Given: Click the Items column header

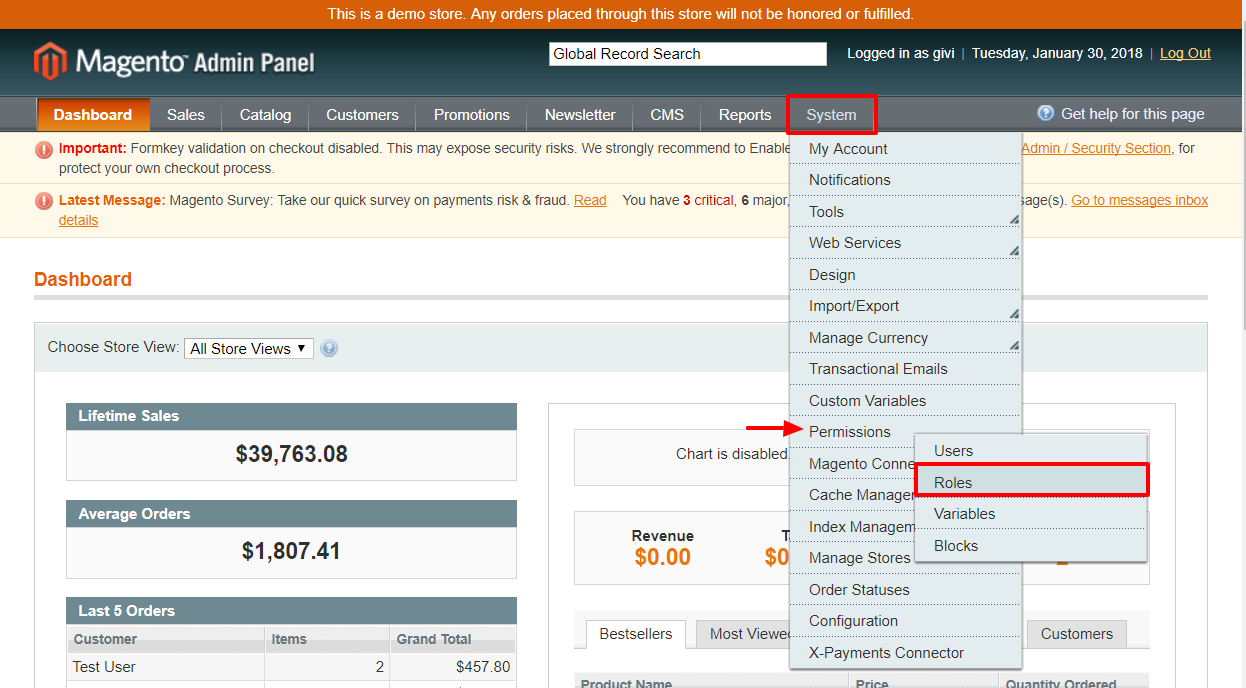Looking at the screenshot, I should click(x=327, y=639).
